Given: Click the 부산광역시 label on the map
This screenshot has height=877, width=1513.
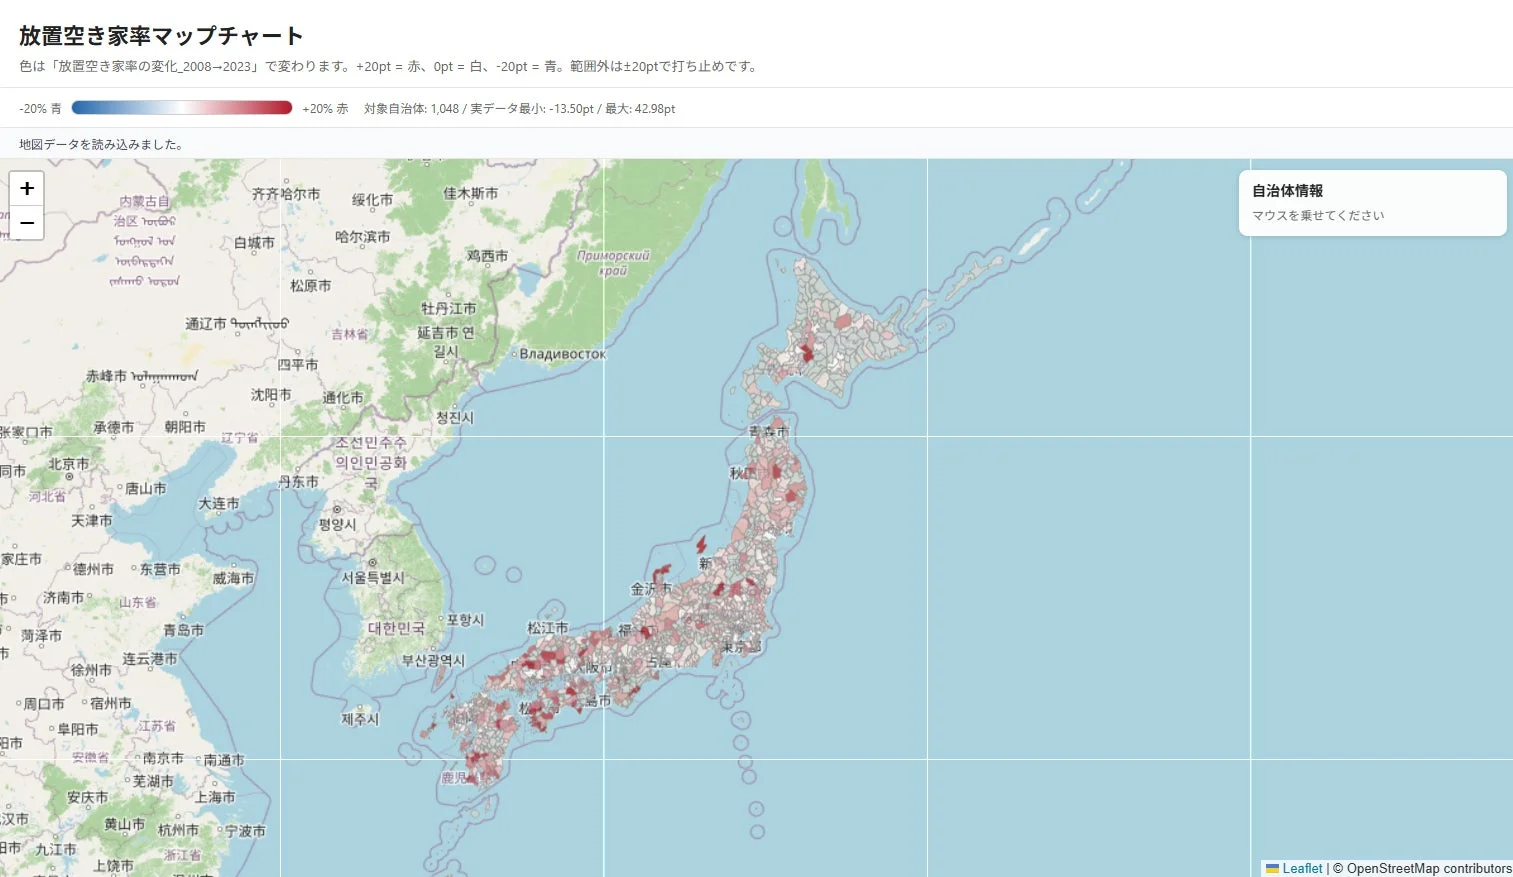Looking at the screenshot, I should pos(433,661).
